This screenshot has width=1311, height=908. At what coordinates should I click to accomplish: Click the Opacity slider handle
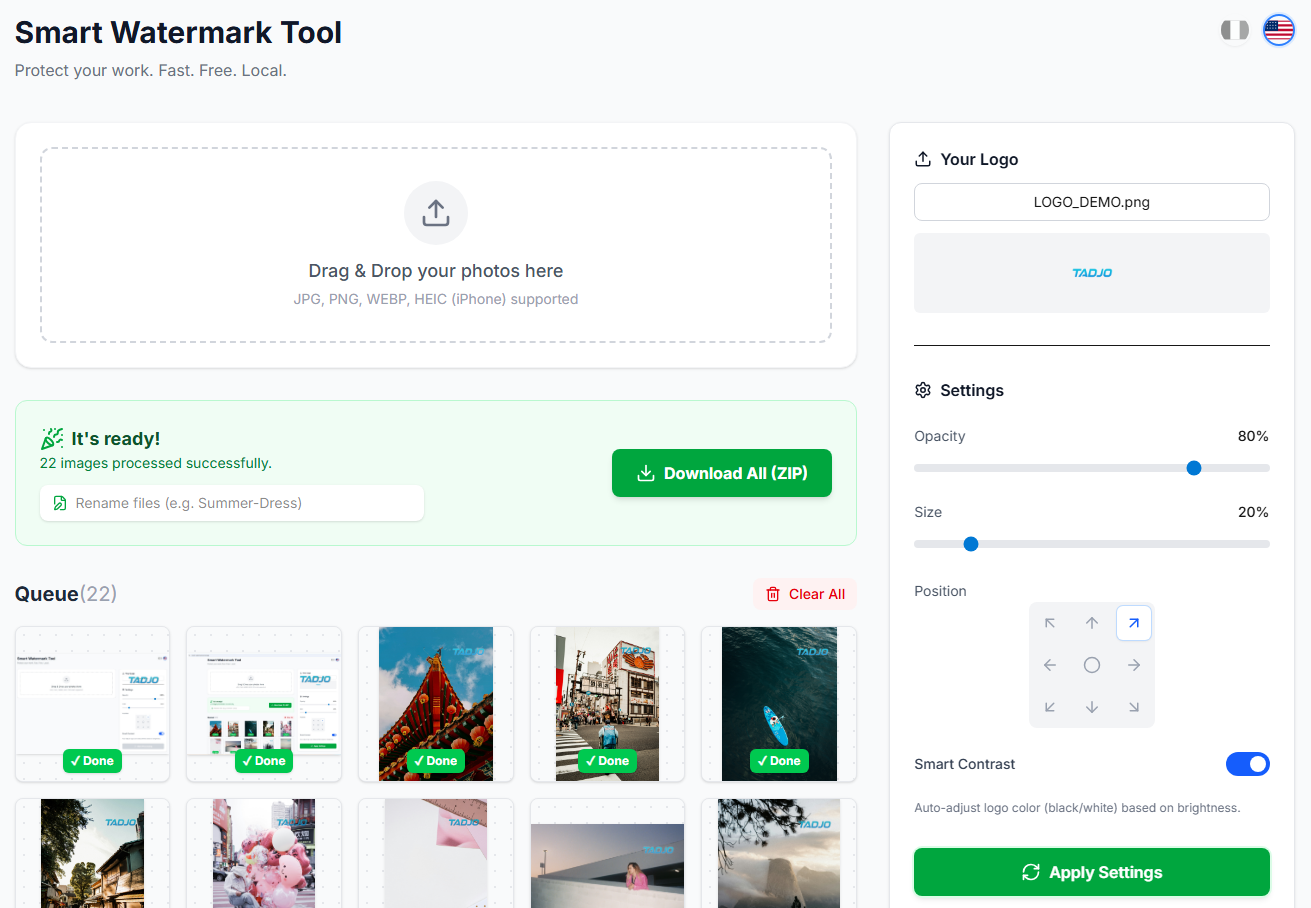click(1193, 467)
